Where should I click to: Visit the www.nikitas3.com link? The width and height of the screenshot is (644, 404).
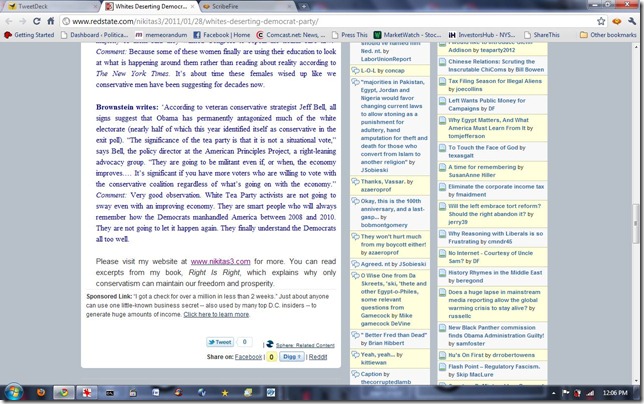[x=221, y=262]
